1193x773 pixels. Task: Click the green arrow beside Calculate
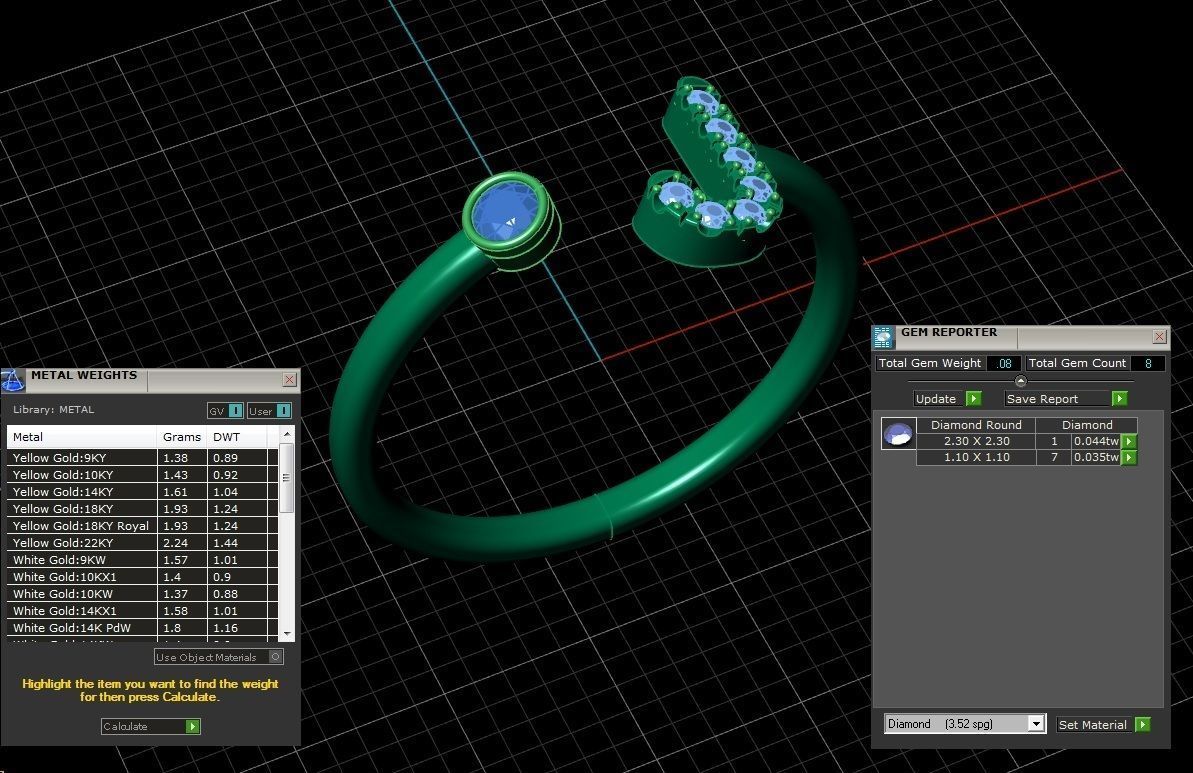click(x=192, y=727)
